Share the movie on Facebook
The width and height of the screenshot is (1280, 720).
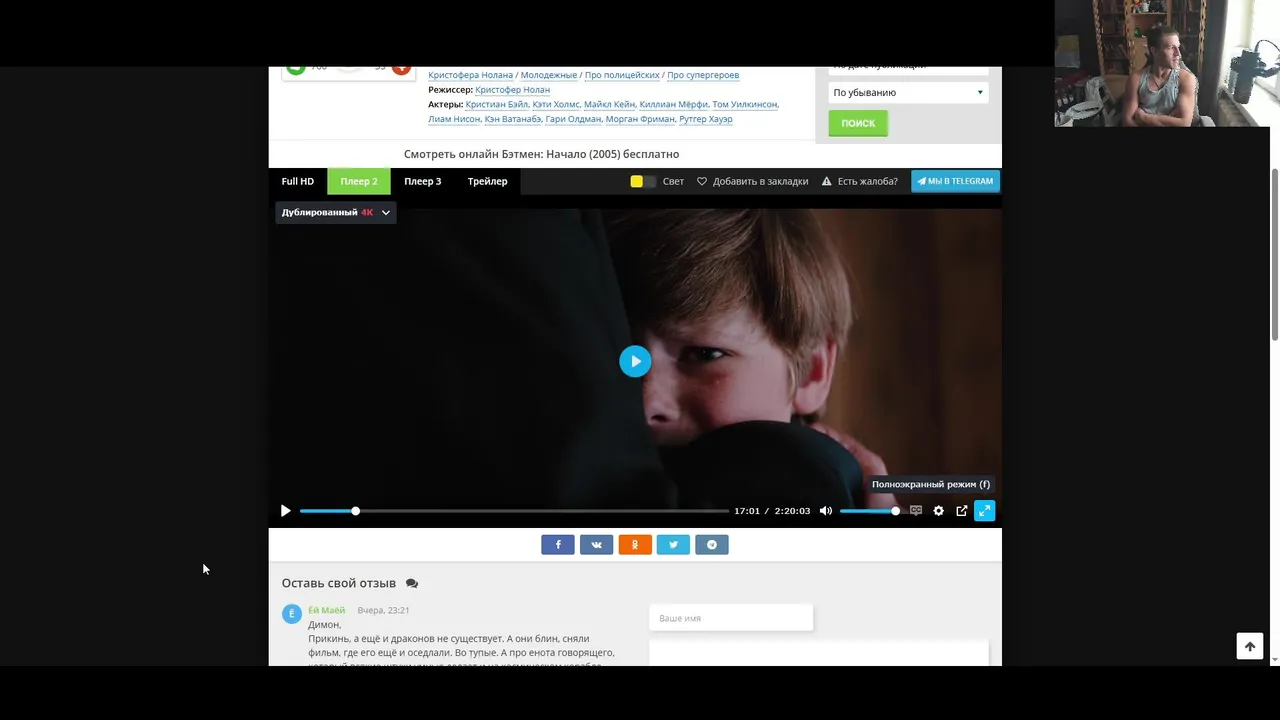(558, 544)
